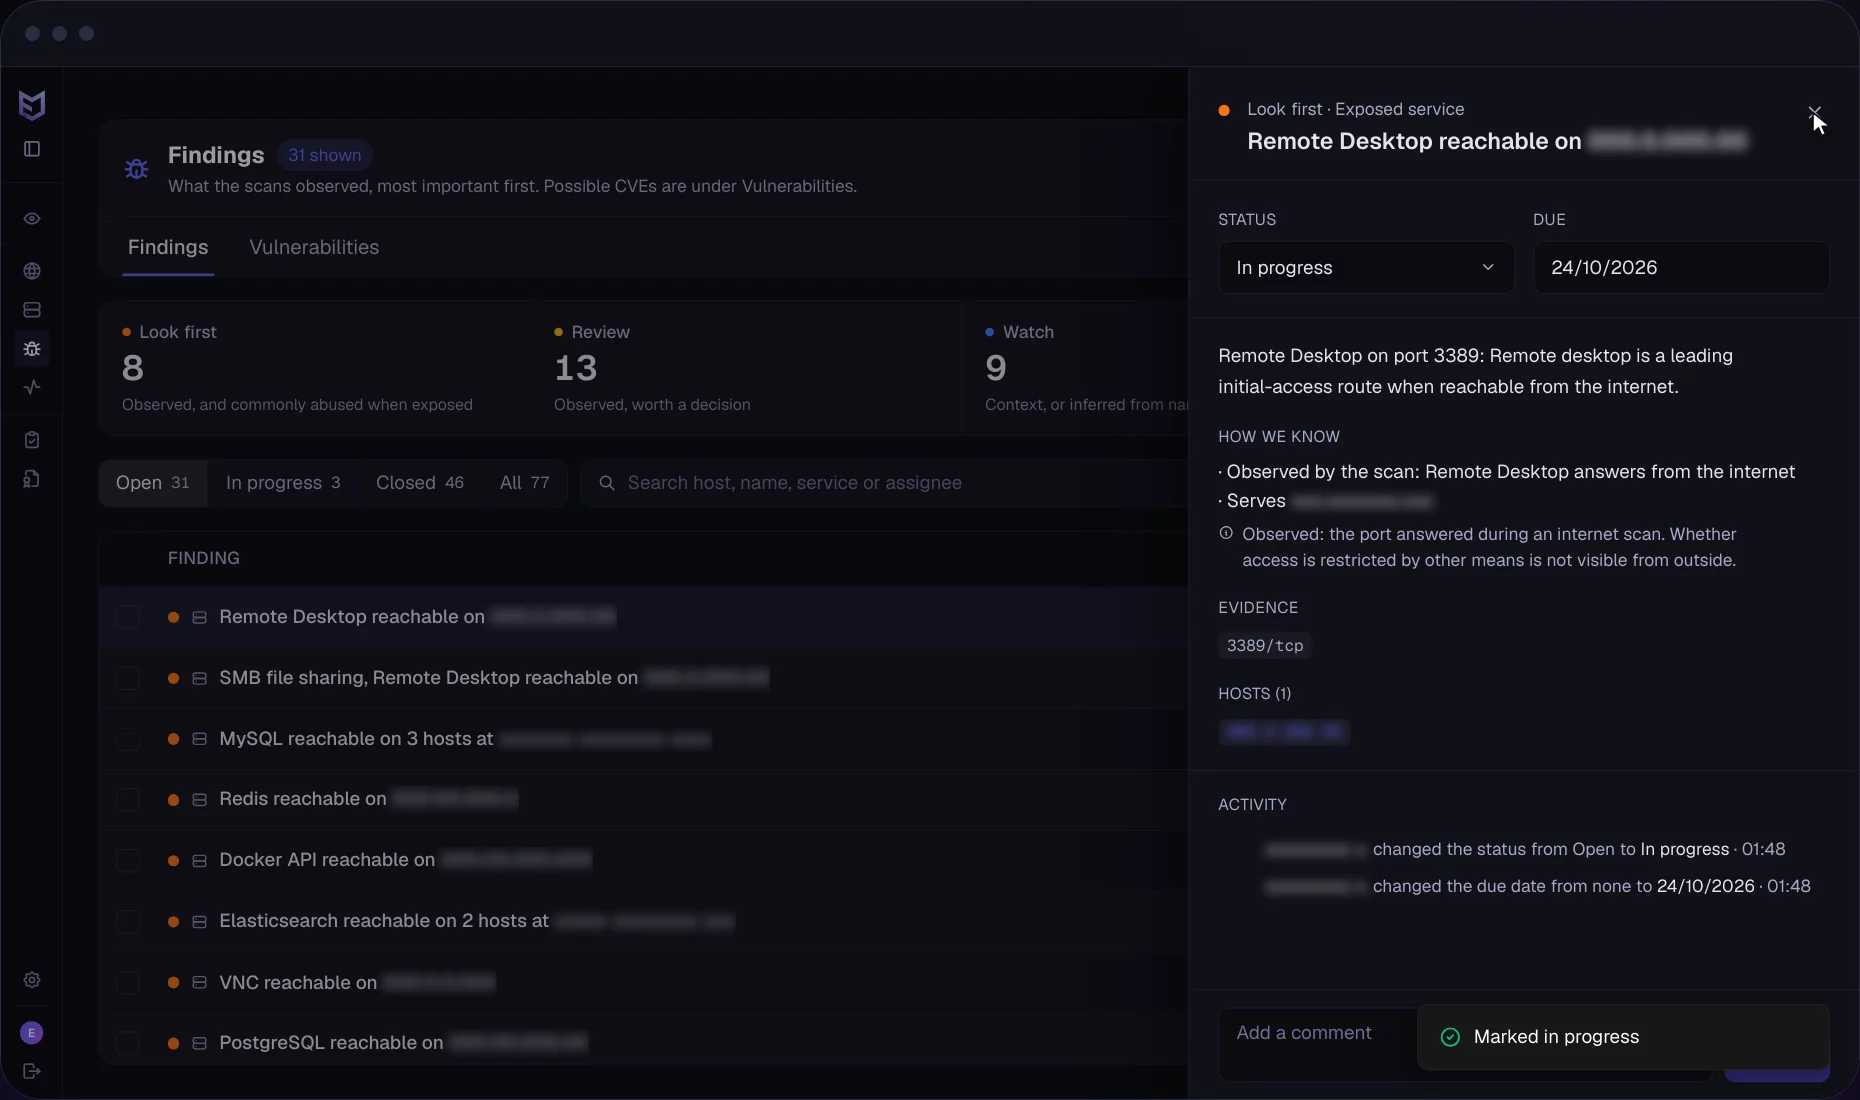The width and height of the screenshot is (1860, 1100).
Task: Open the eye overview icon in sidebar
Action: pyautogui.click(x=32, y=218)
